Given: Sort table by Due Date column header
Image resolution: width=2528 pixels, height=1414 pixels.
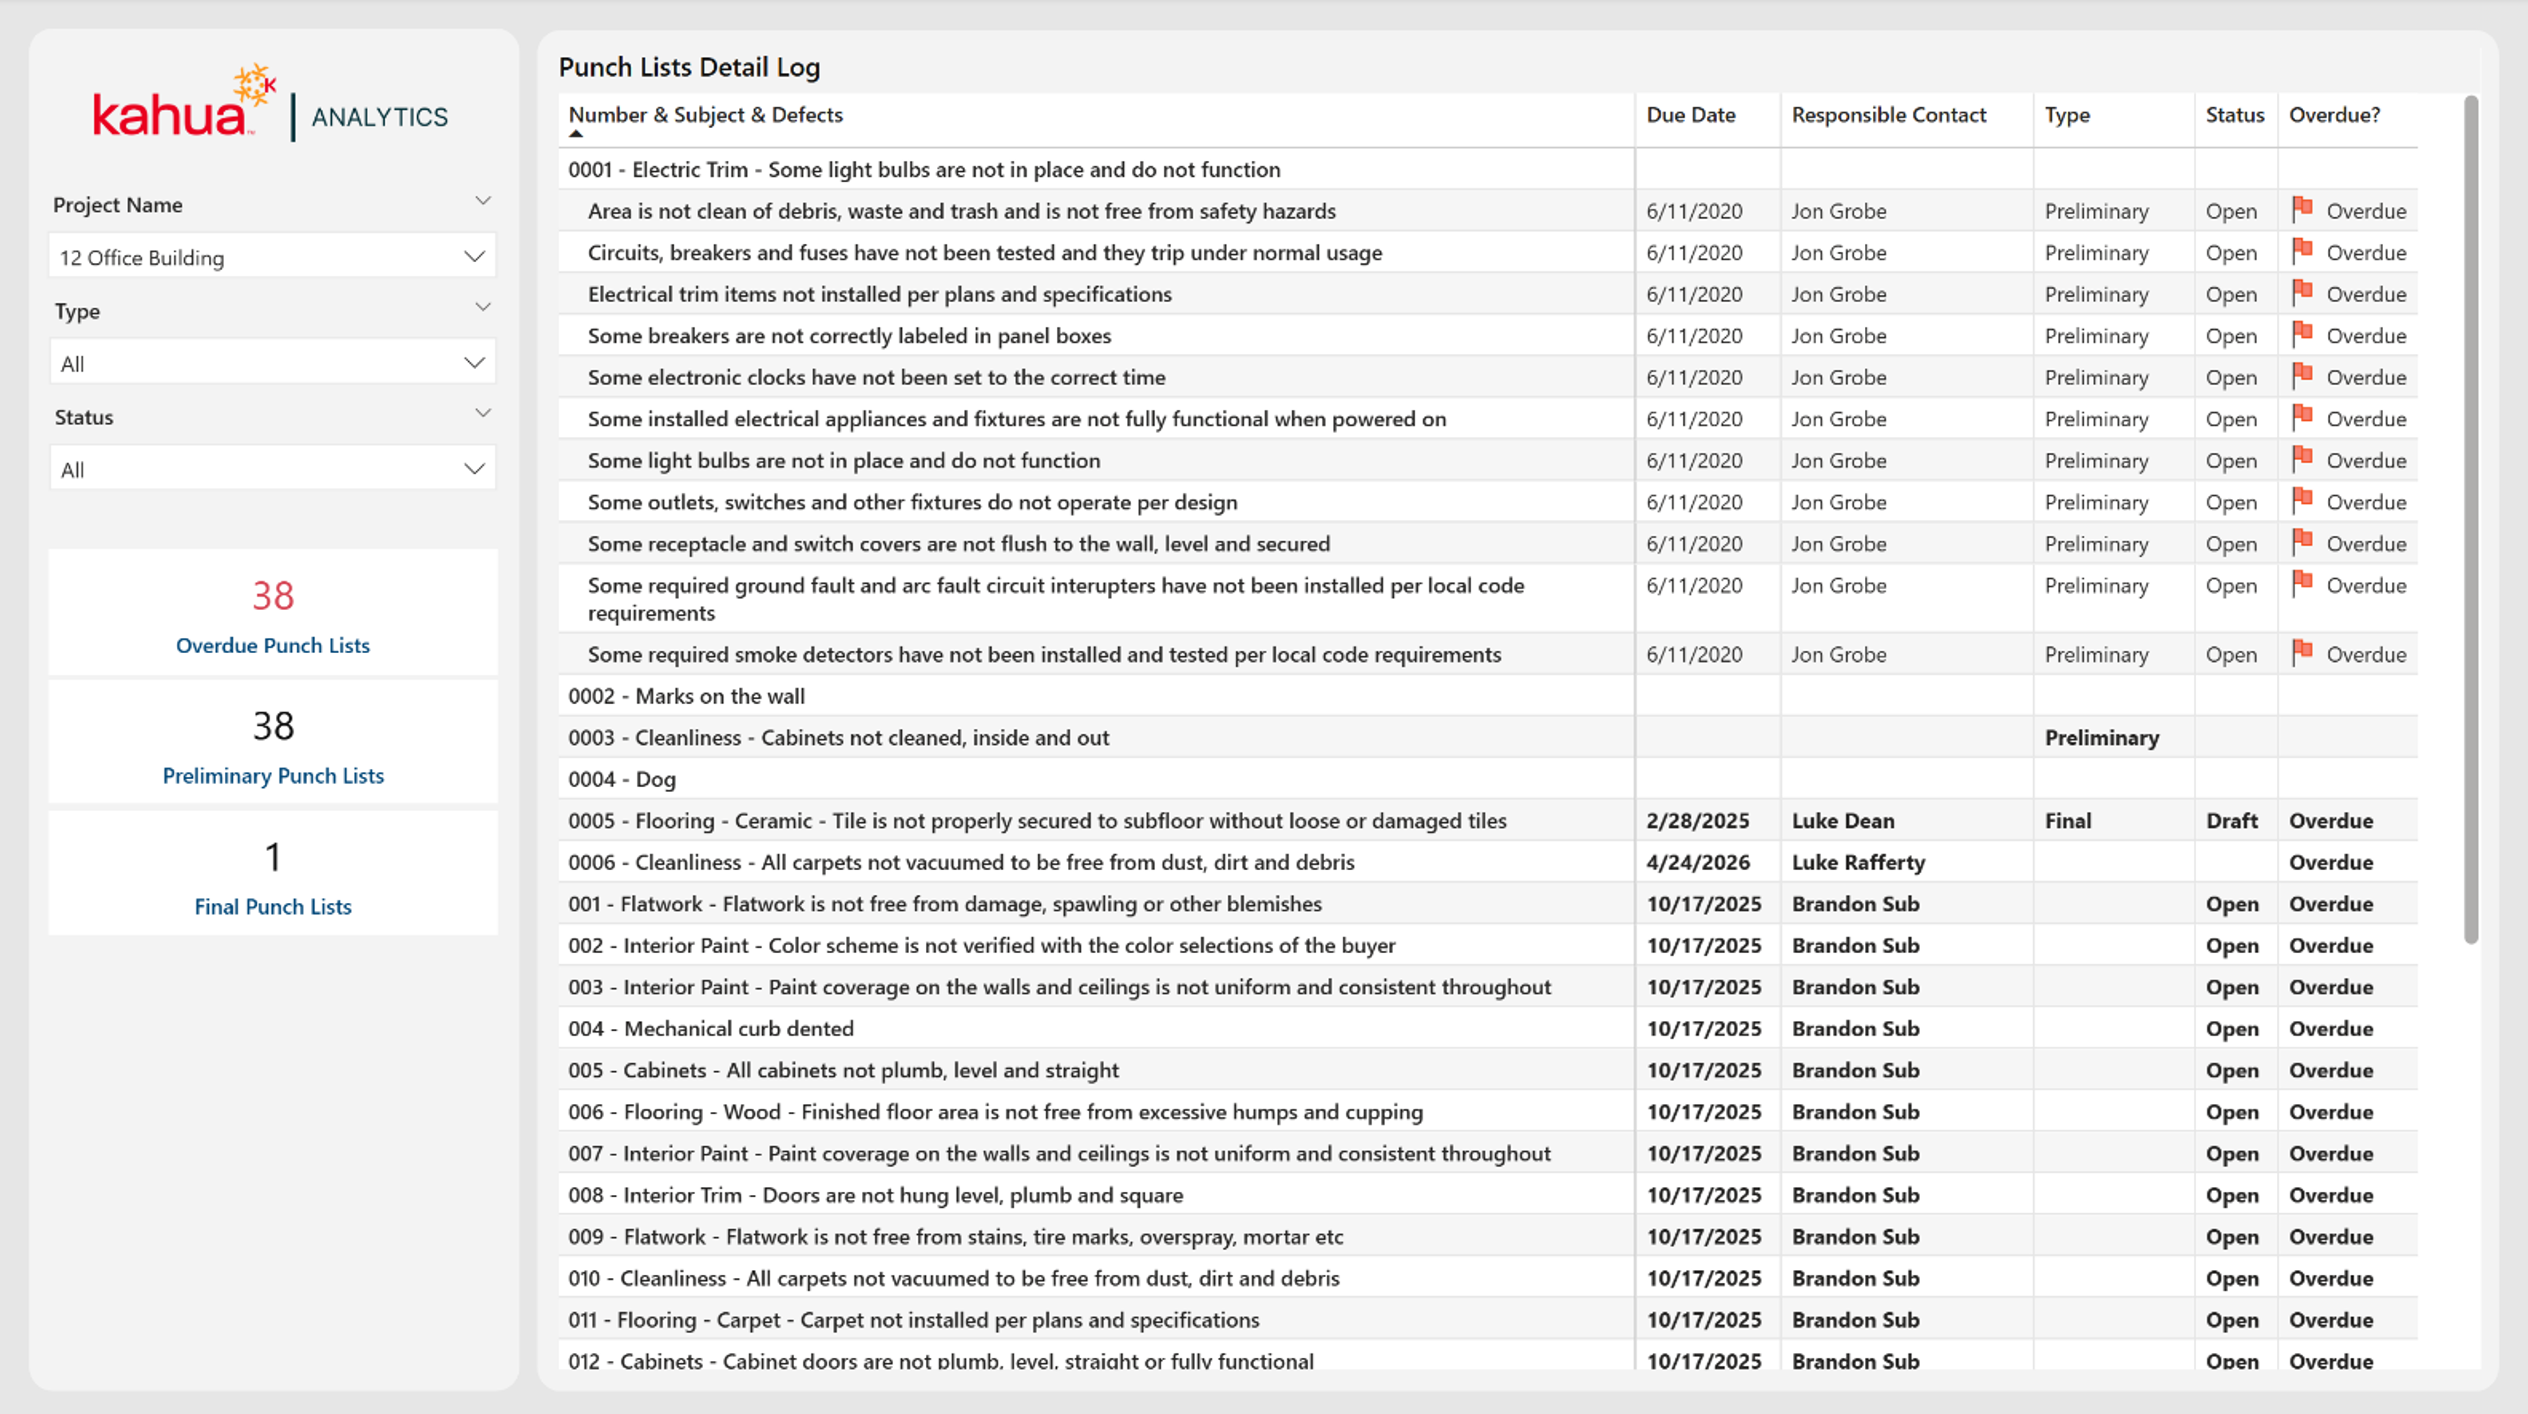Looking at the screenshot, I should [x=1690, y=115].
